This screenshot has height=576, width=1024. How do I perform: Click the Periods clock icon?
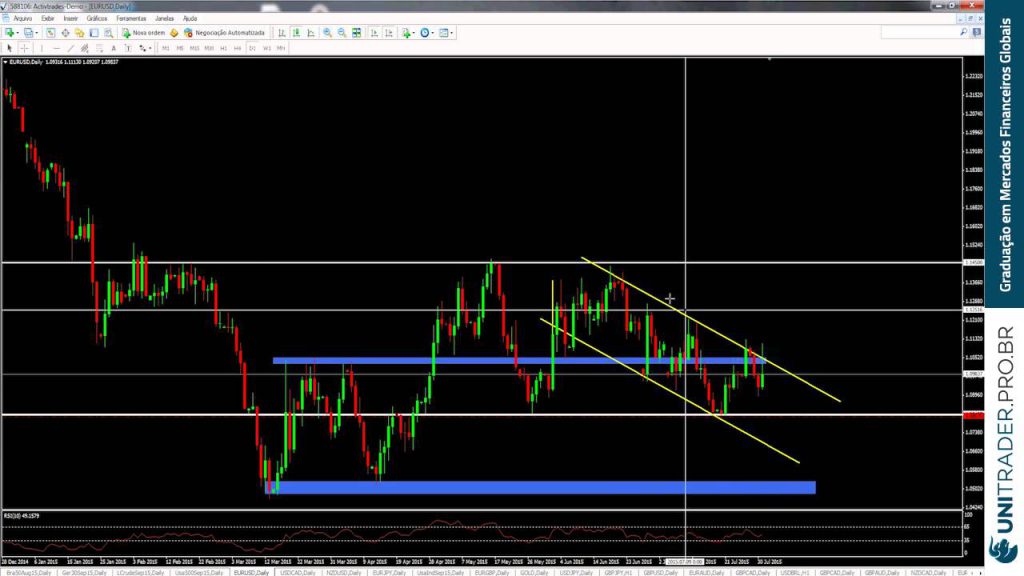pos(424,33)
